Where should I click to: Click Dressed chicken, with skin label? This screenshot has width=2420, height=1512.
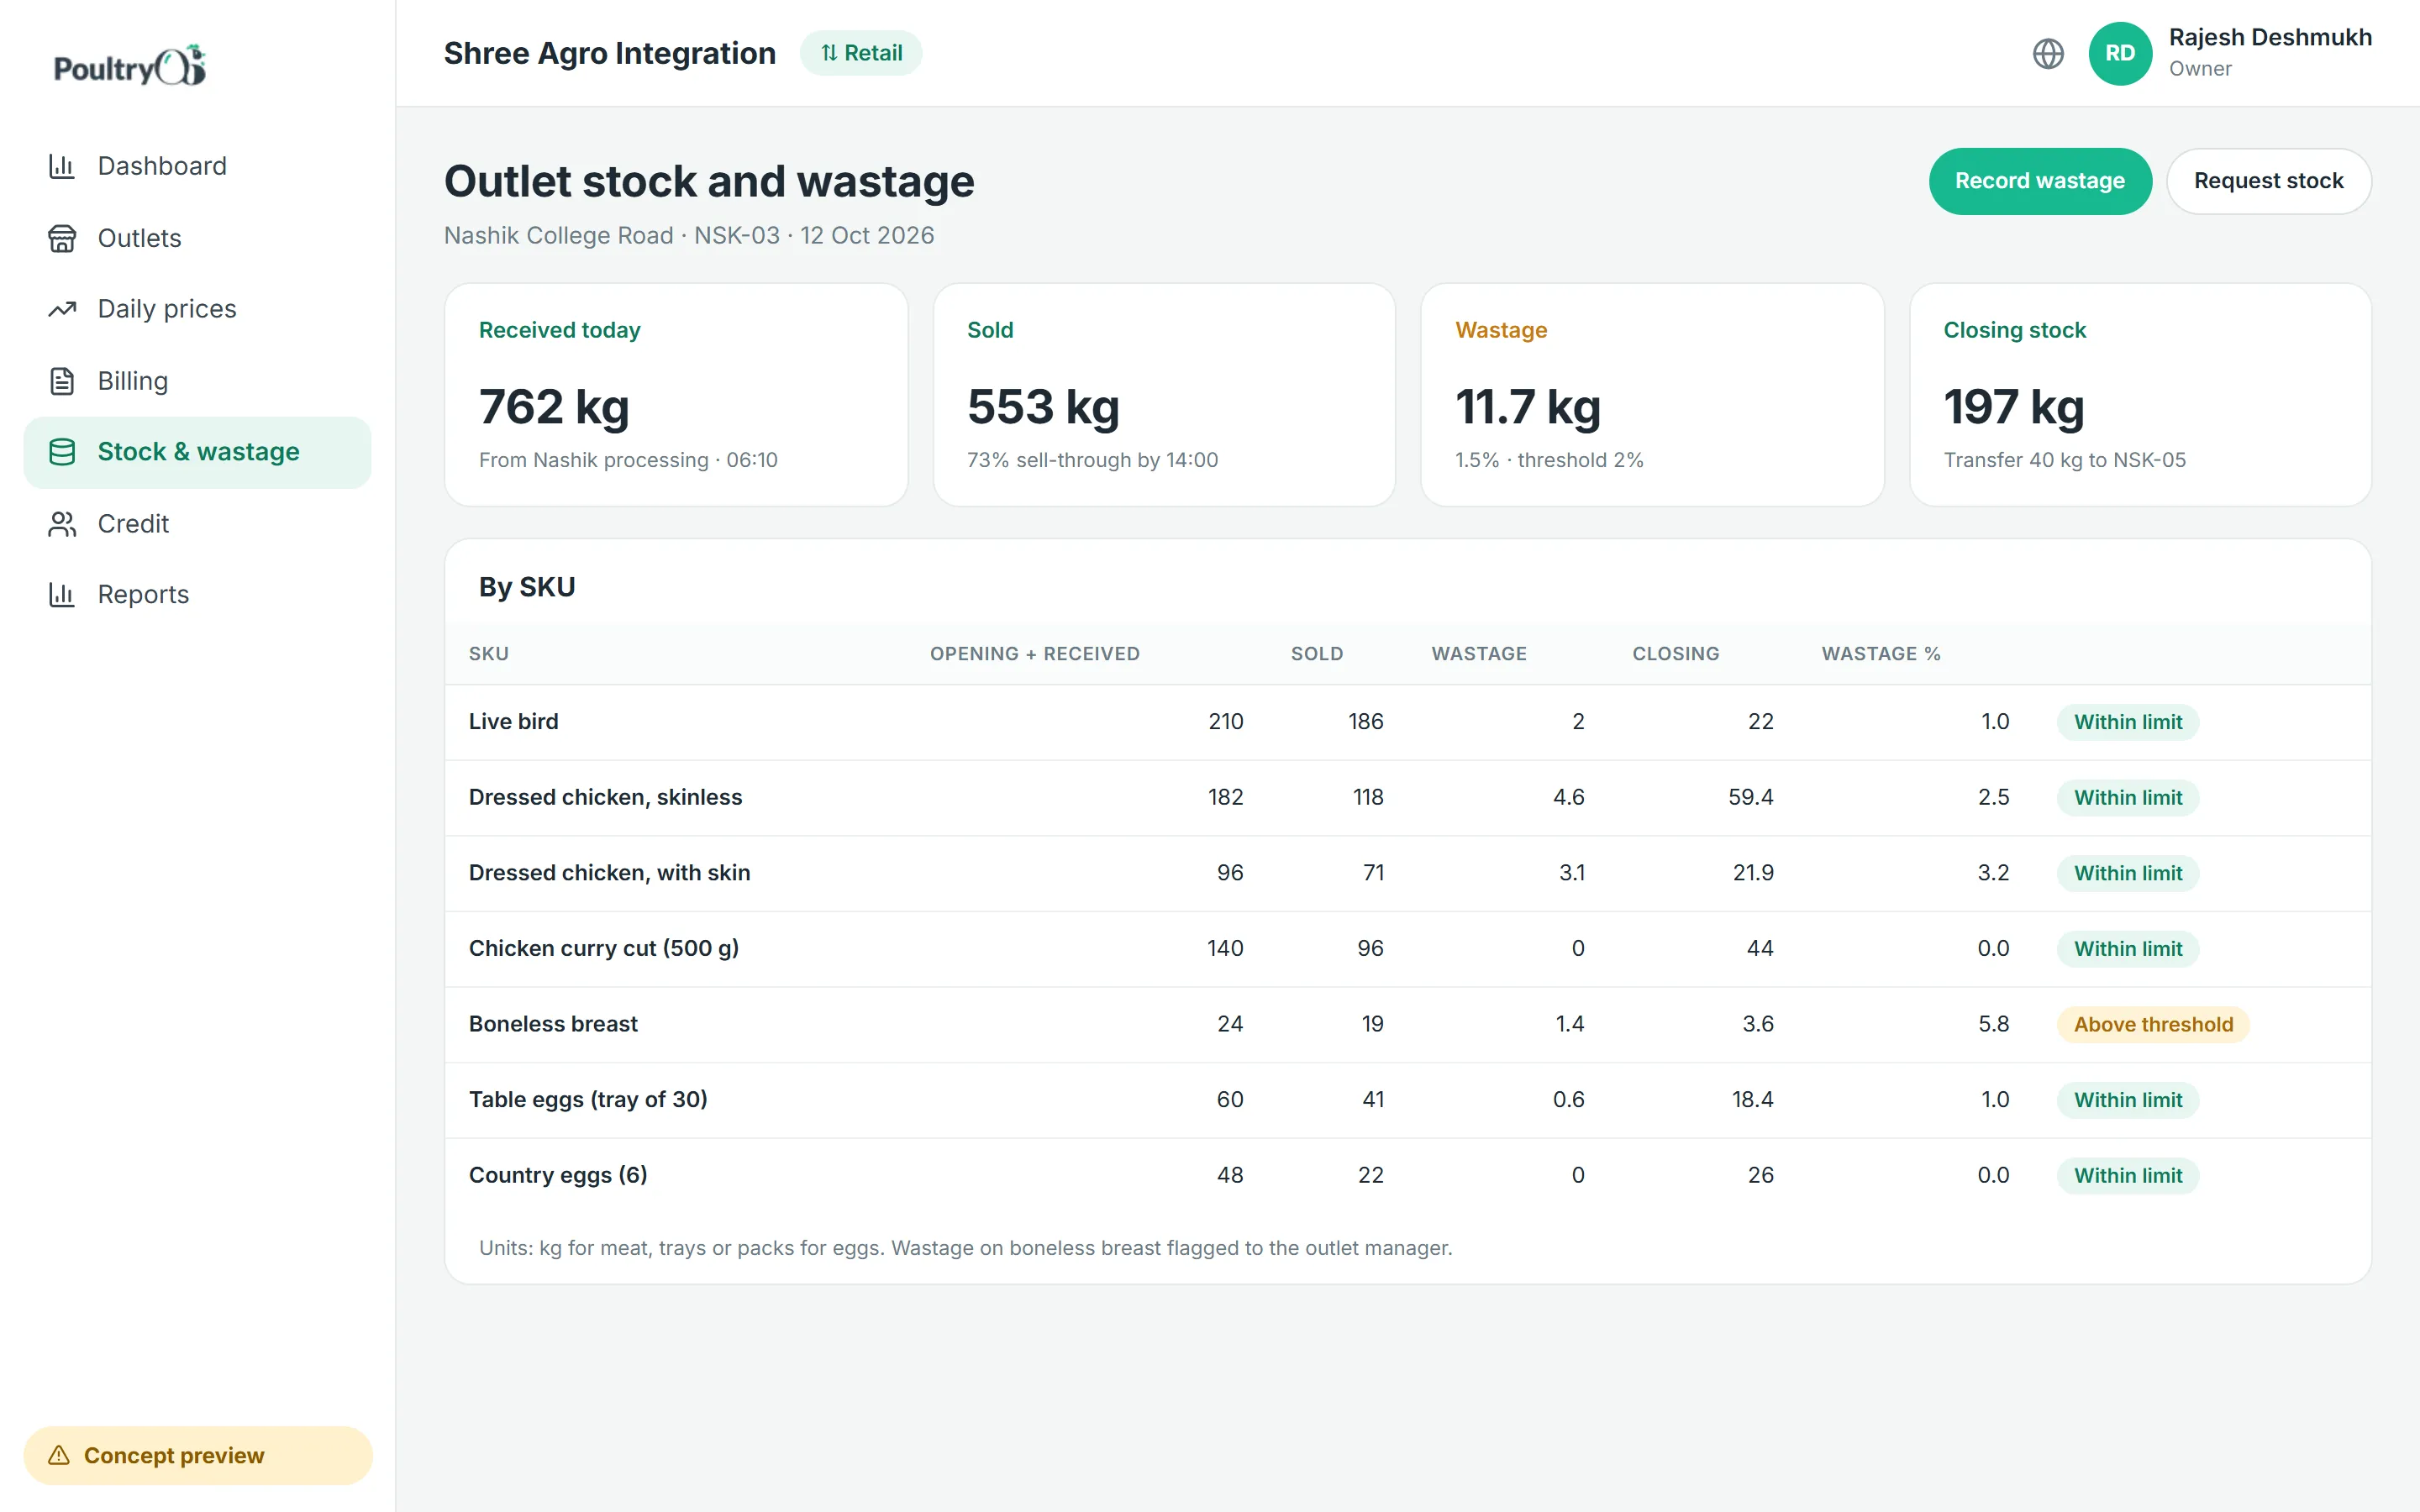pyautogui.click(x=610, y=873)
